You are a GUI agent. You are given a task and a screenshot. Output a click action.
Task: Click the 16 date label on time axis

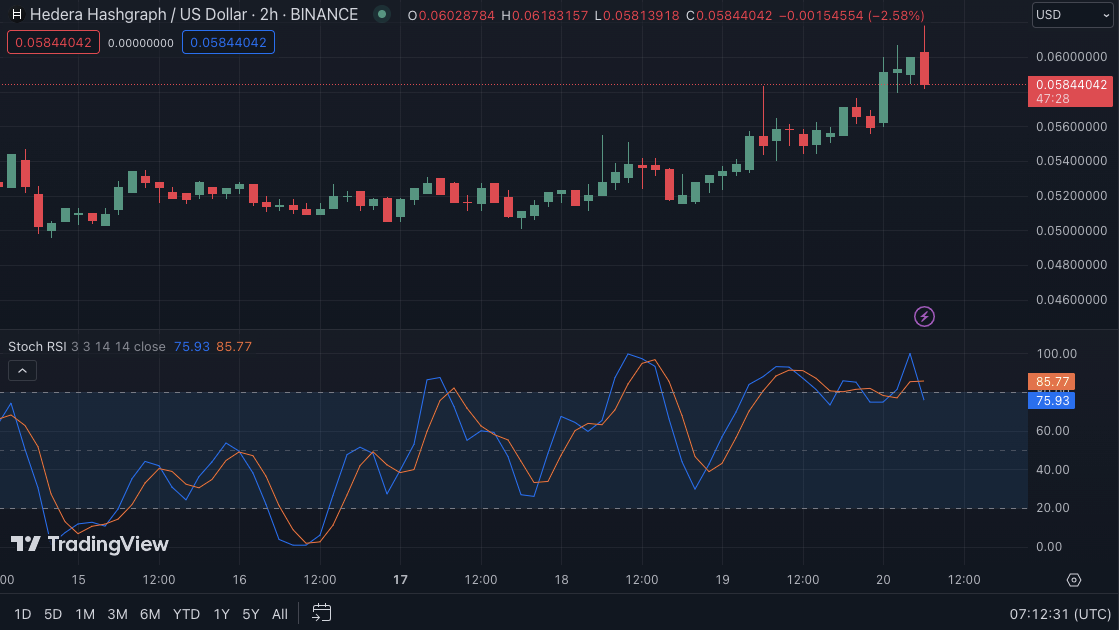[239, 579]
